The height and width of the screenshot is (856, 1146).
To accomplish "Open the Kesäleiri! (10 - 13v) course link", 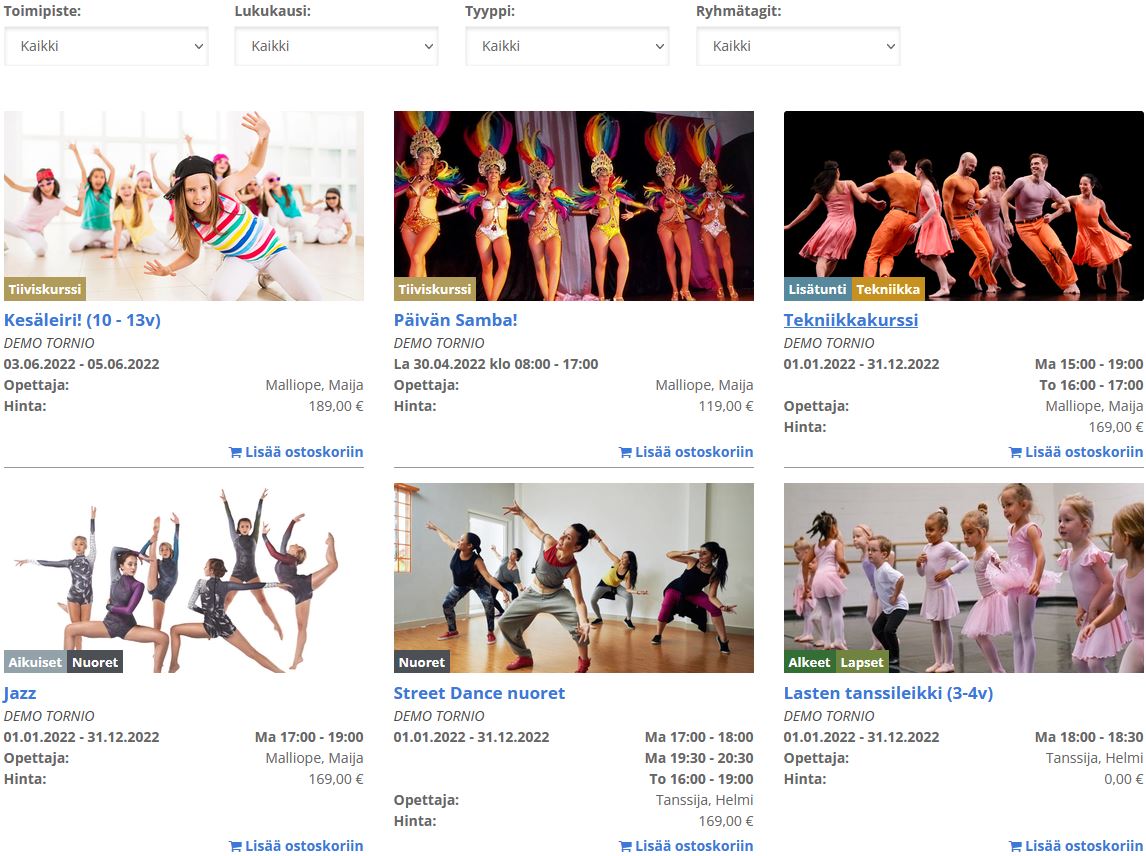I will (x=82, y=320).
